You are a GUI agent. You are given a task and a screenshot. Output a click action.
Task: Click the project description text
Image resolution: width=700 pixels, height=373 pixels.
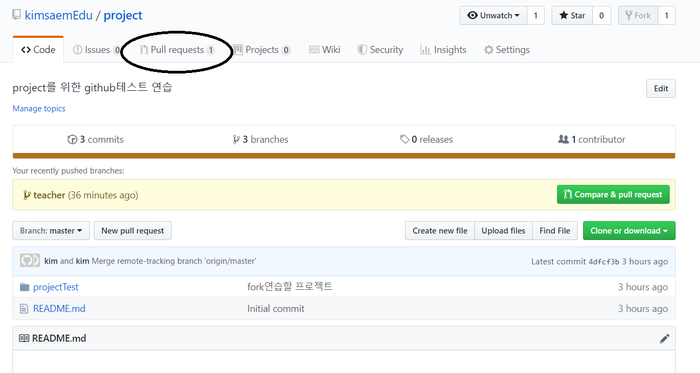[92, 87]
